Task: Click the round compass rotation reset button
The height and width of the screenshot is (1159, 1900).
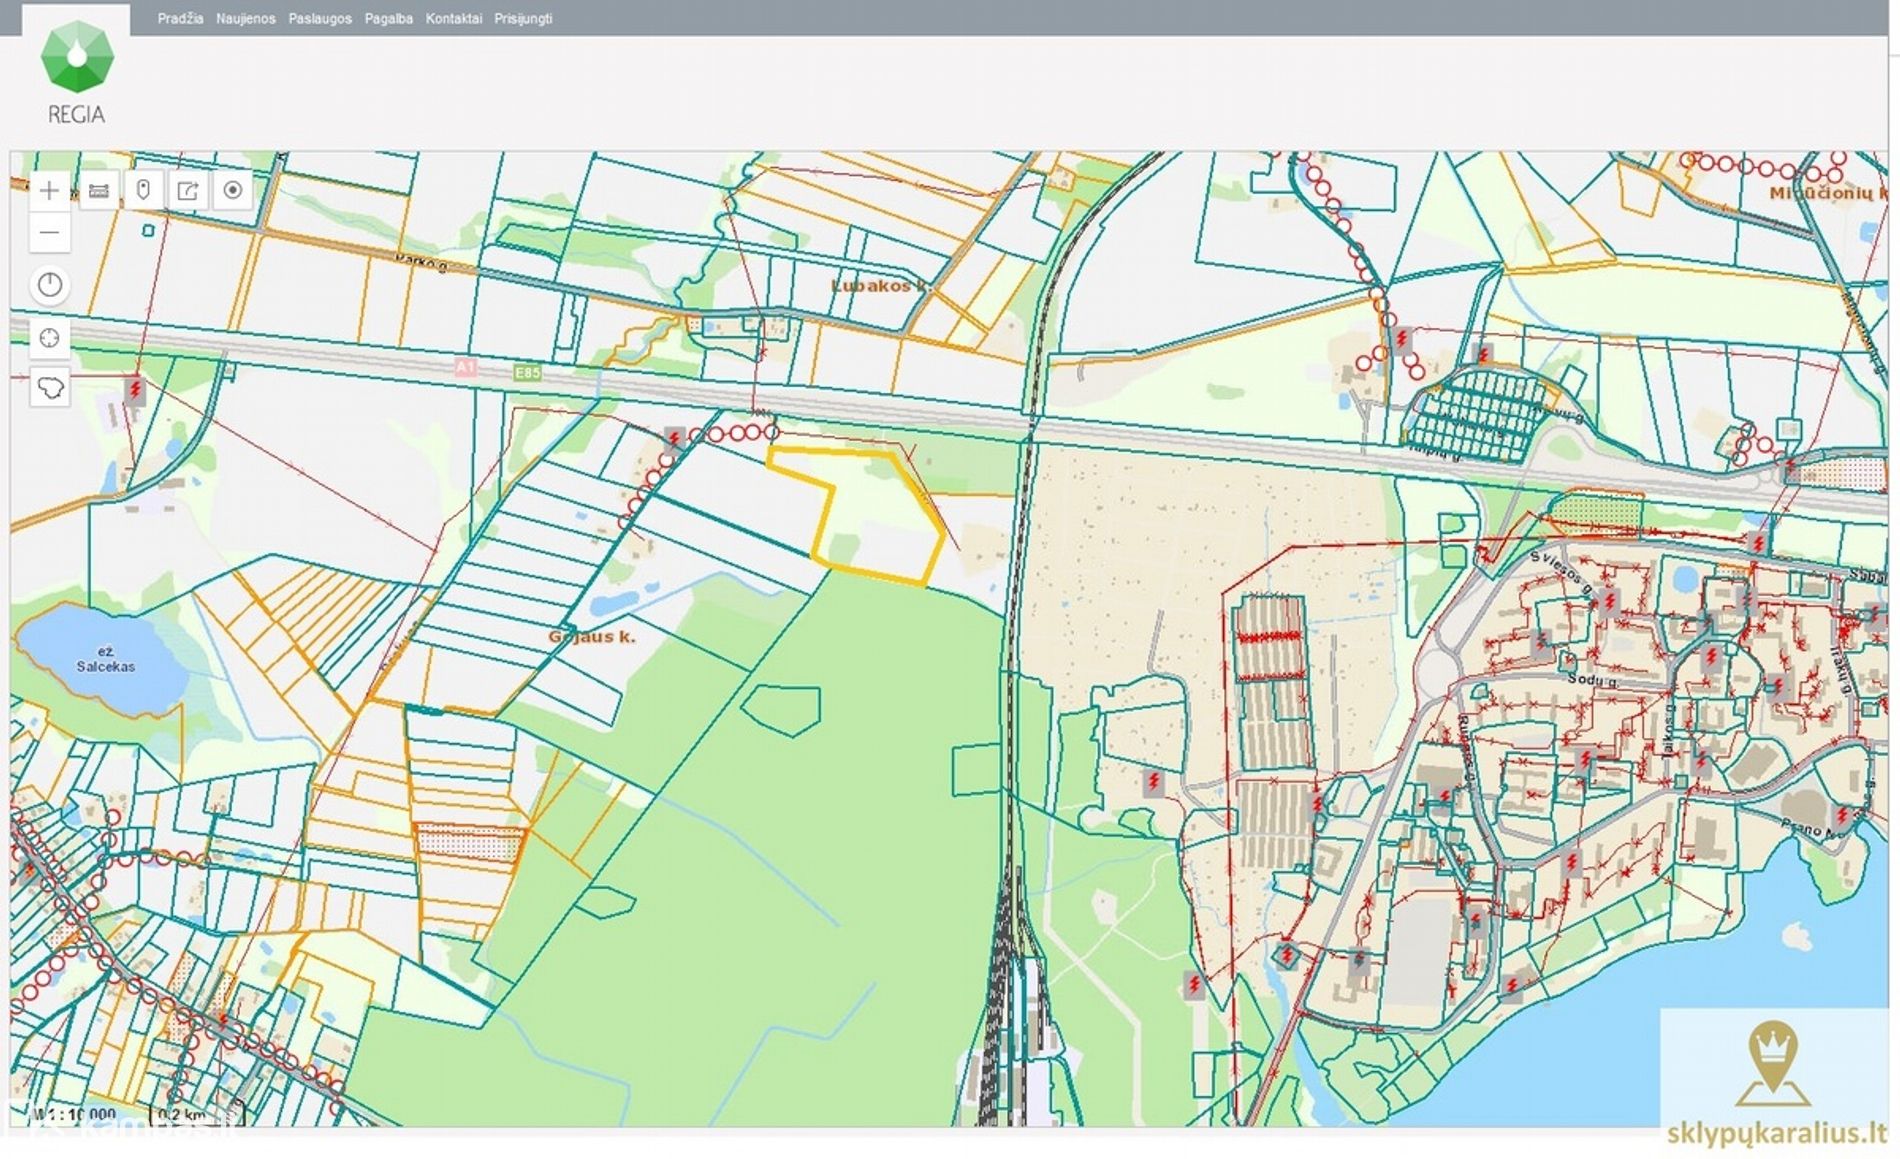Action: tap(50, 285)
